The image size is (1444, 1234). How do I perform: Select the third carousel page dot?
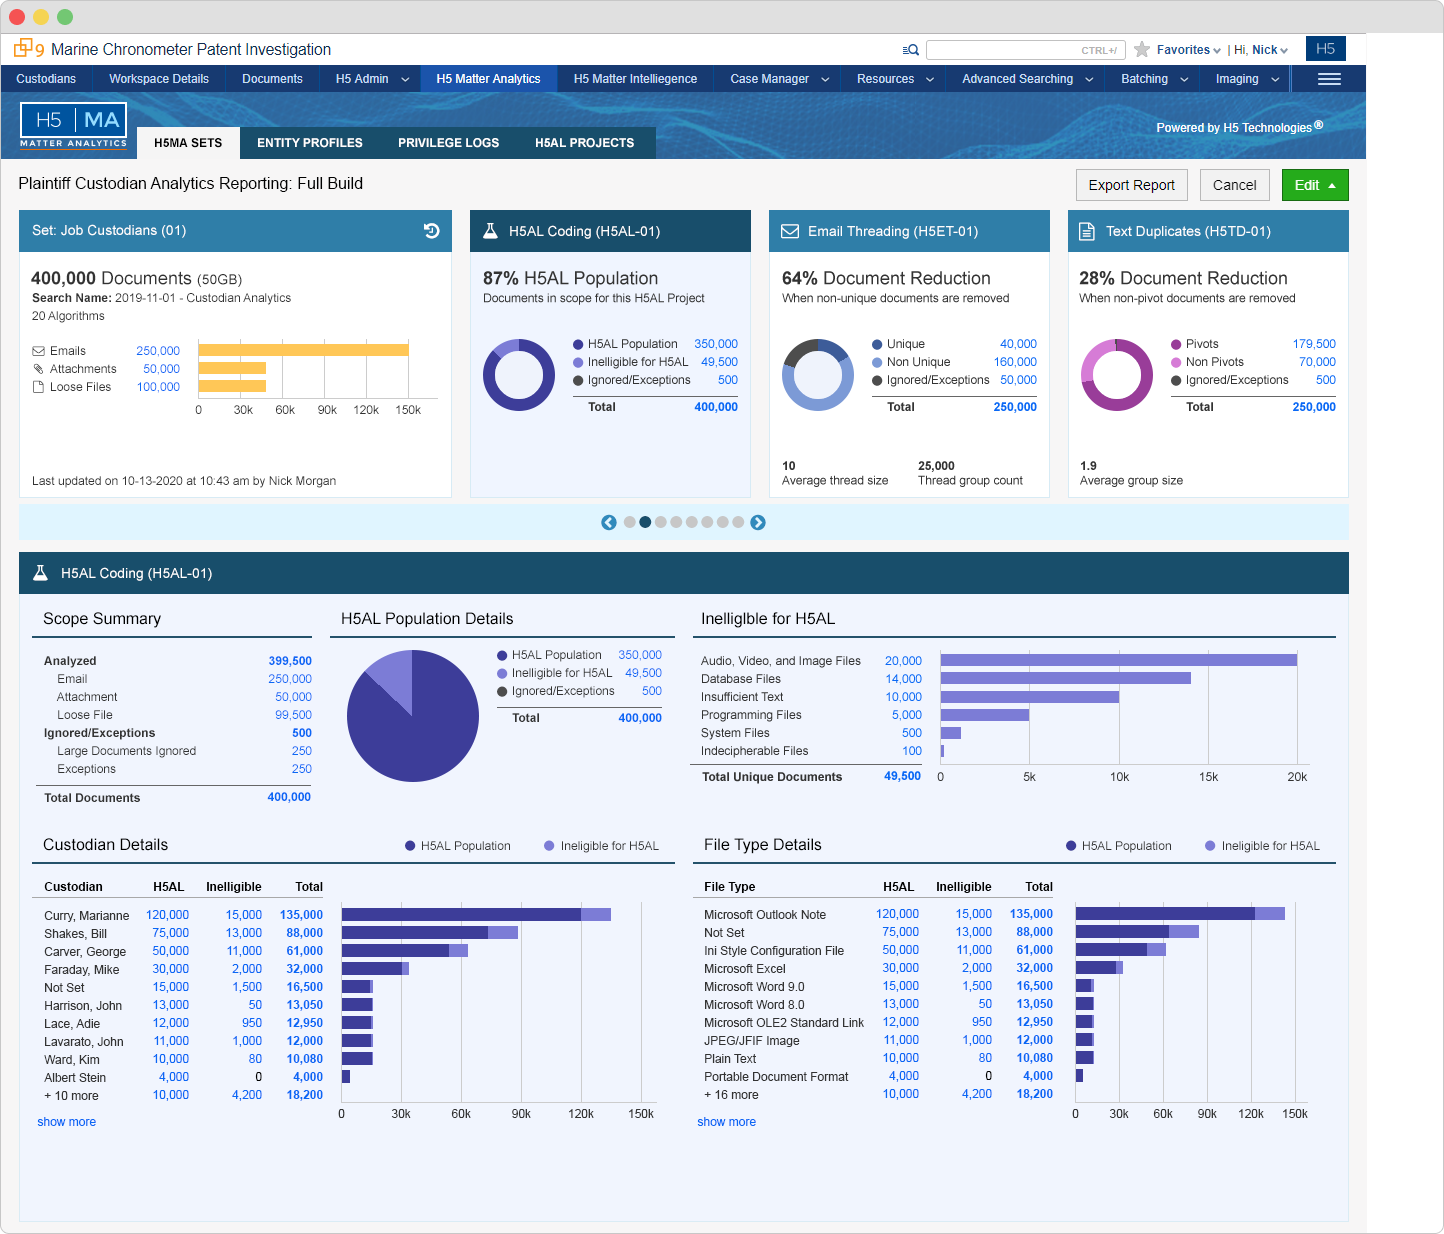click(660, 522)
